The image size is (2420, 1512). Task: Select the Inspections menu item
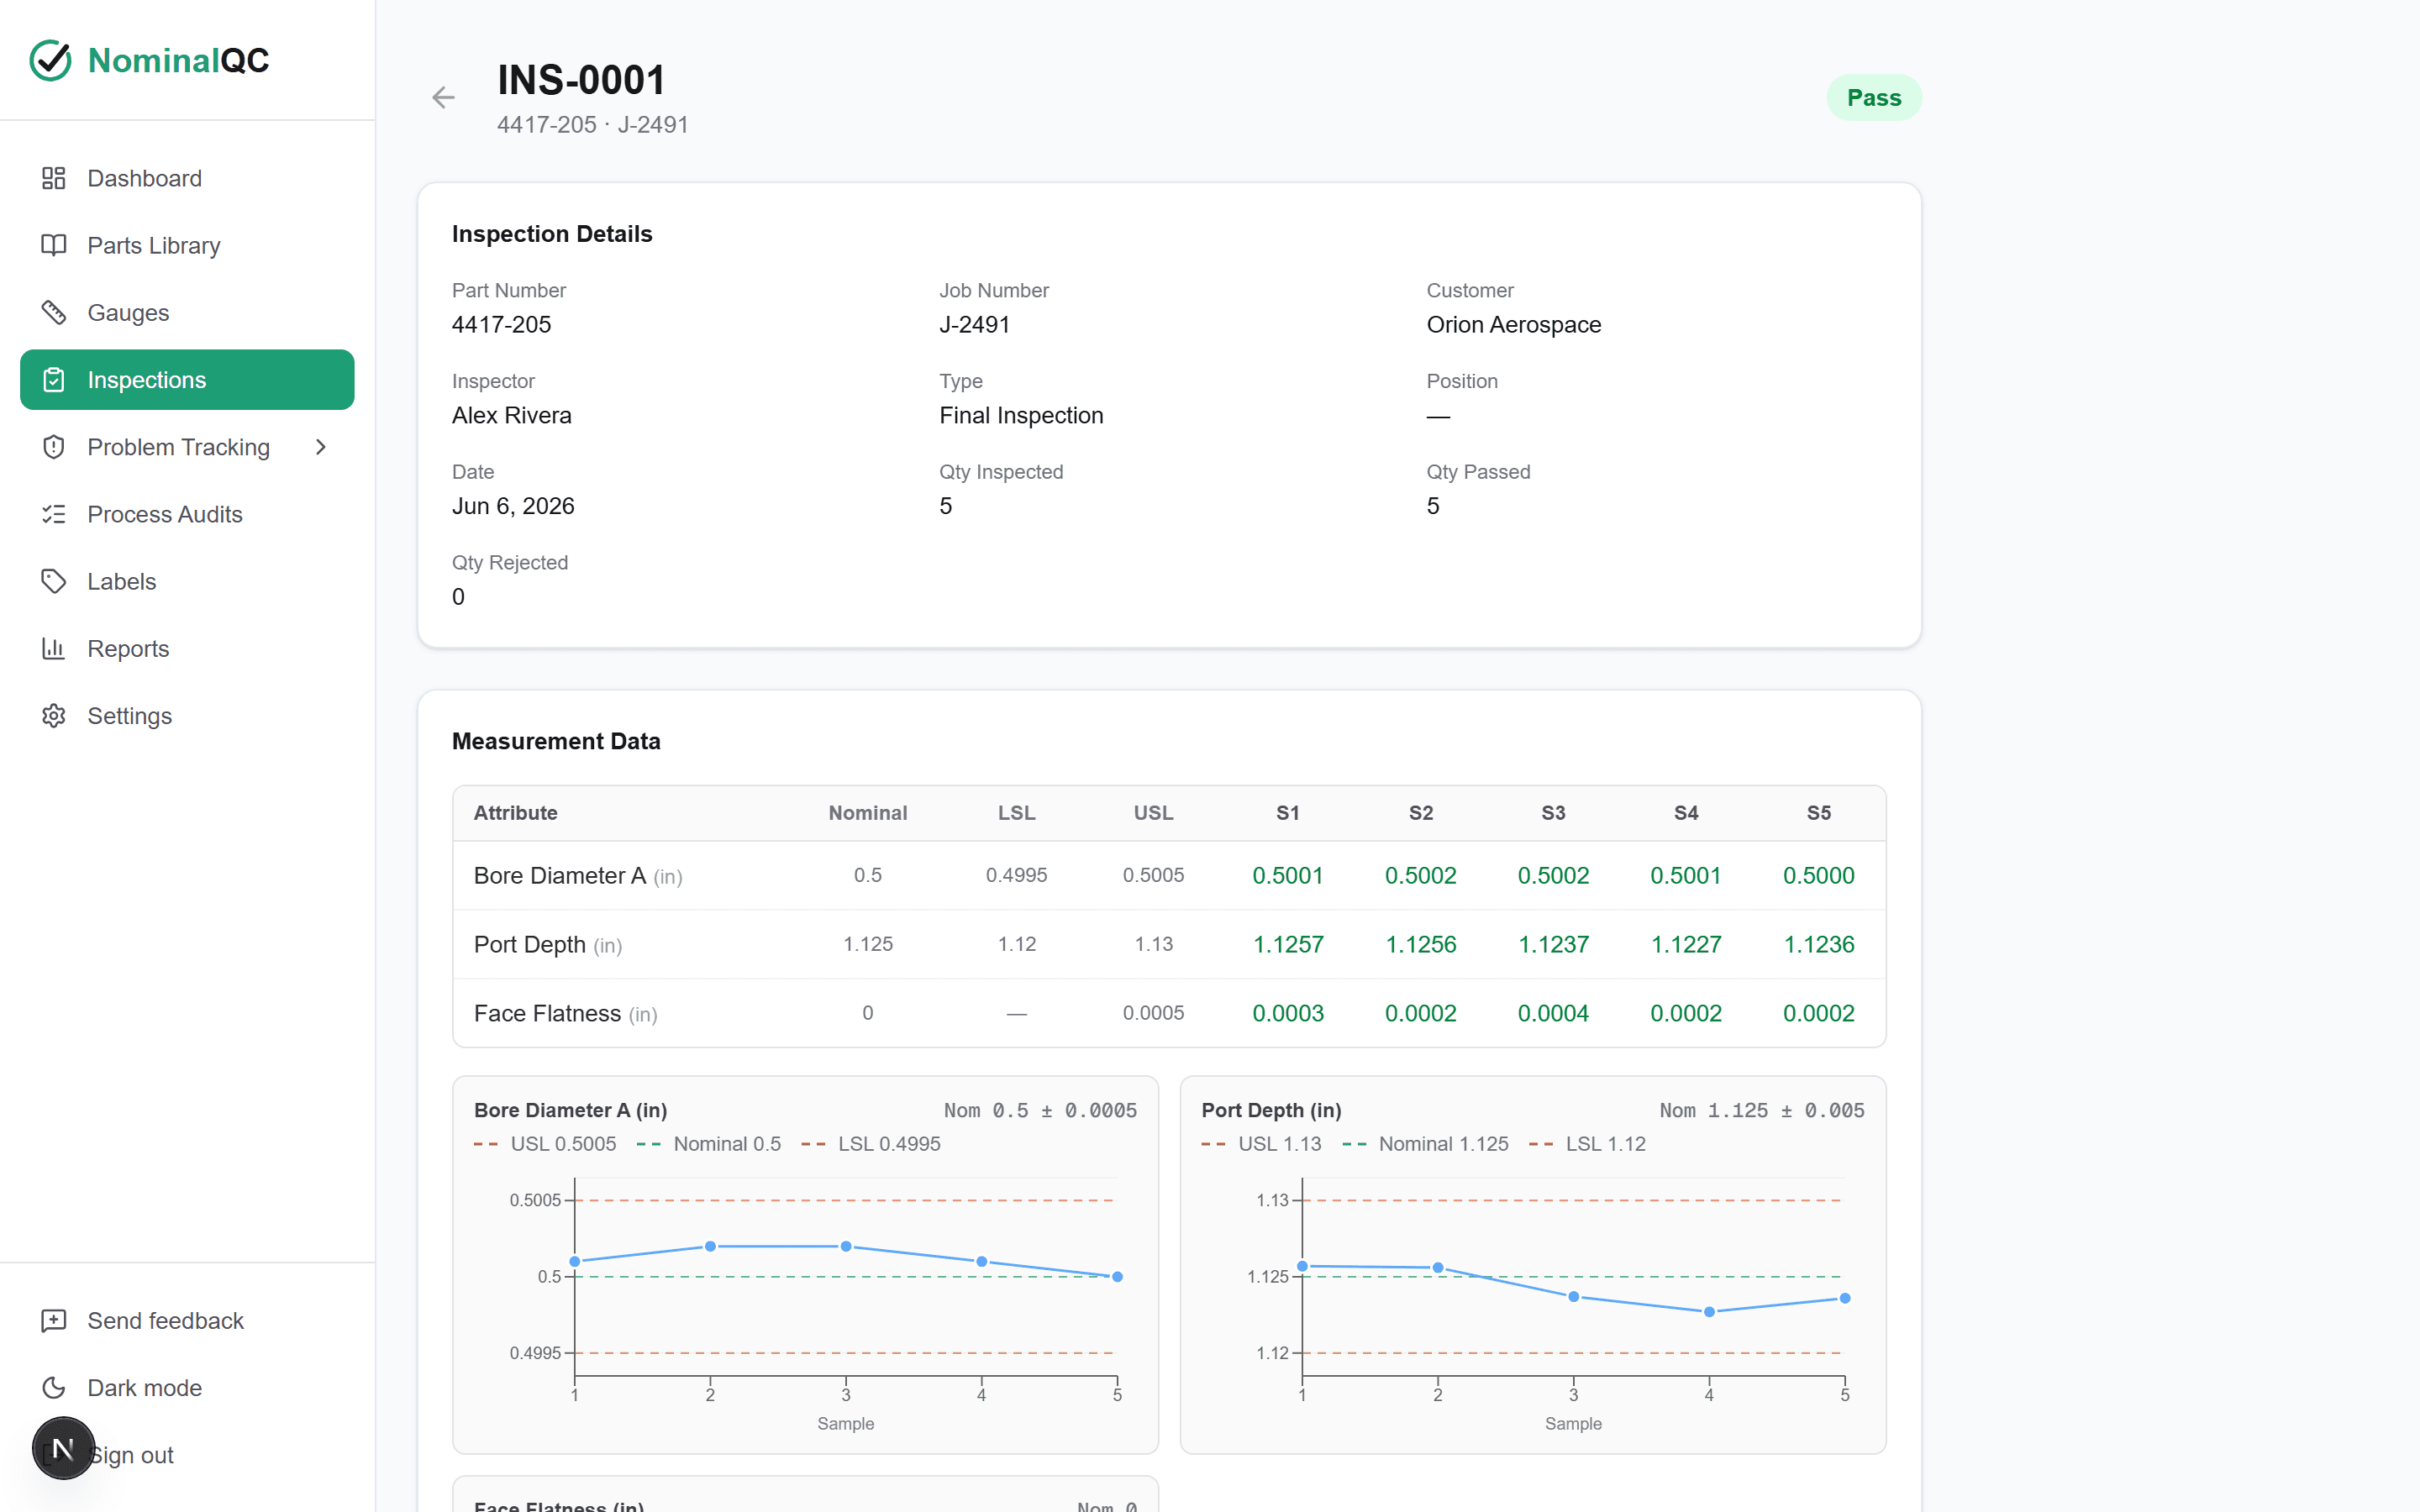tap(187, 380)
